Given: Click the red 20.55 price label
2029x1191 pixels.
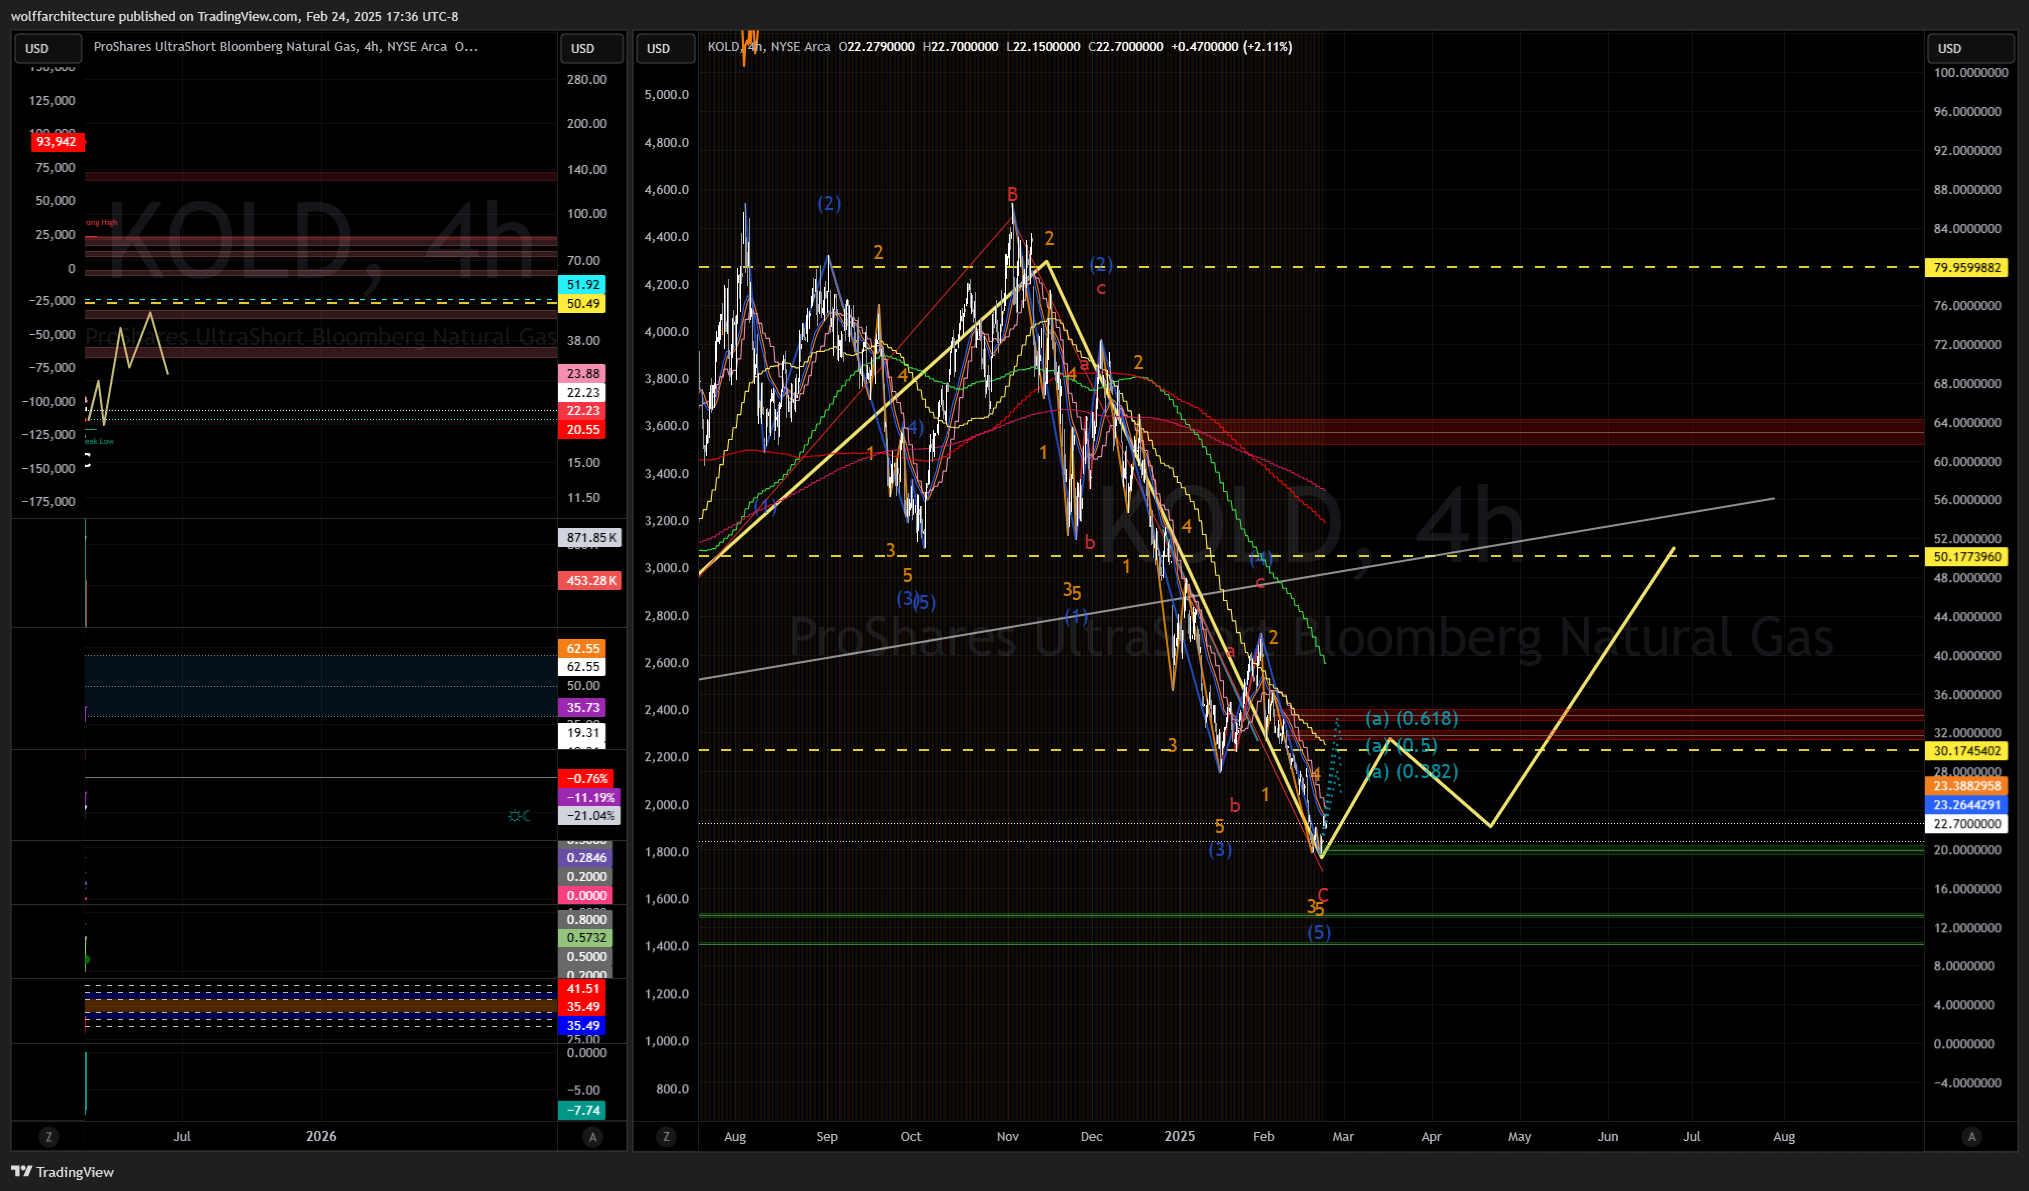Looking at the screenshot, I should 583,430.
